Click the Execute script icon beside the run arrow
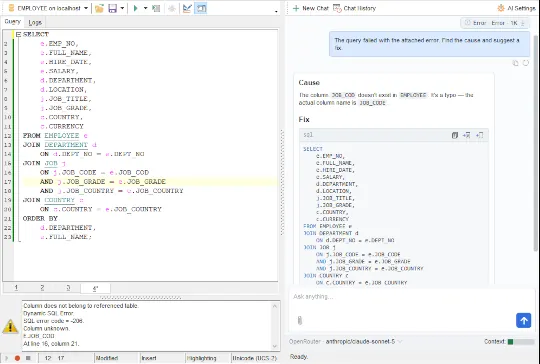 pyautogui.click(x=156, y=8)
